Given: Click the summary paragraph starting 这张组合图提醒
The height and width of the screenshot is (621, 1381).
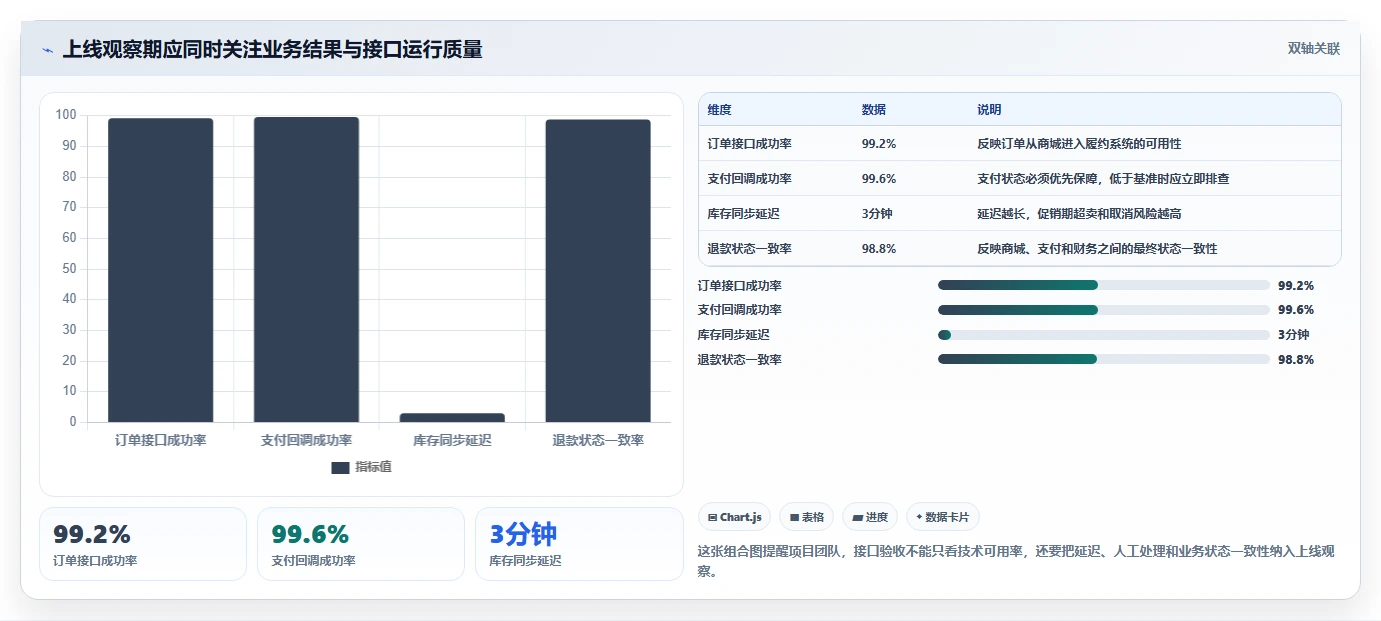Looking at the screenshot, I should click(1016, 561).
